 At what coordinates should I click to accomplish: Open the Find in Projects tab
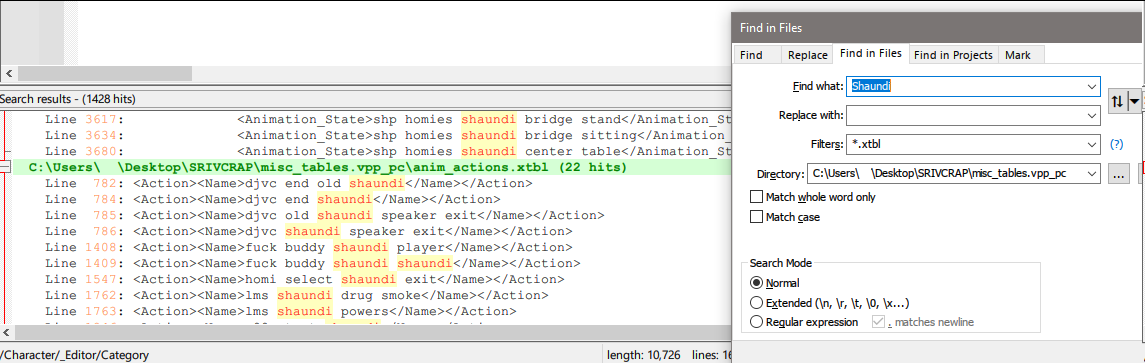(952, 55)
